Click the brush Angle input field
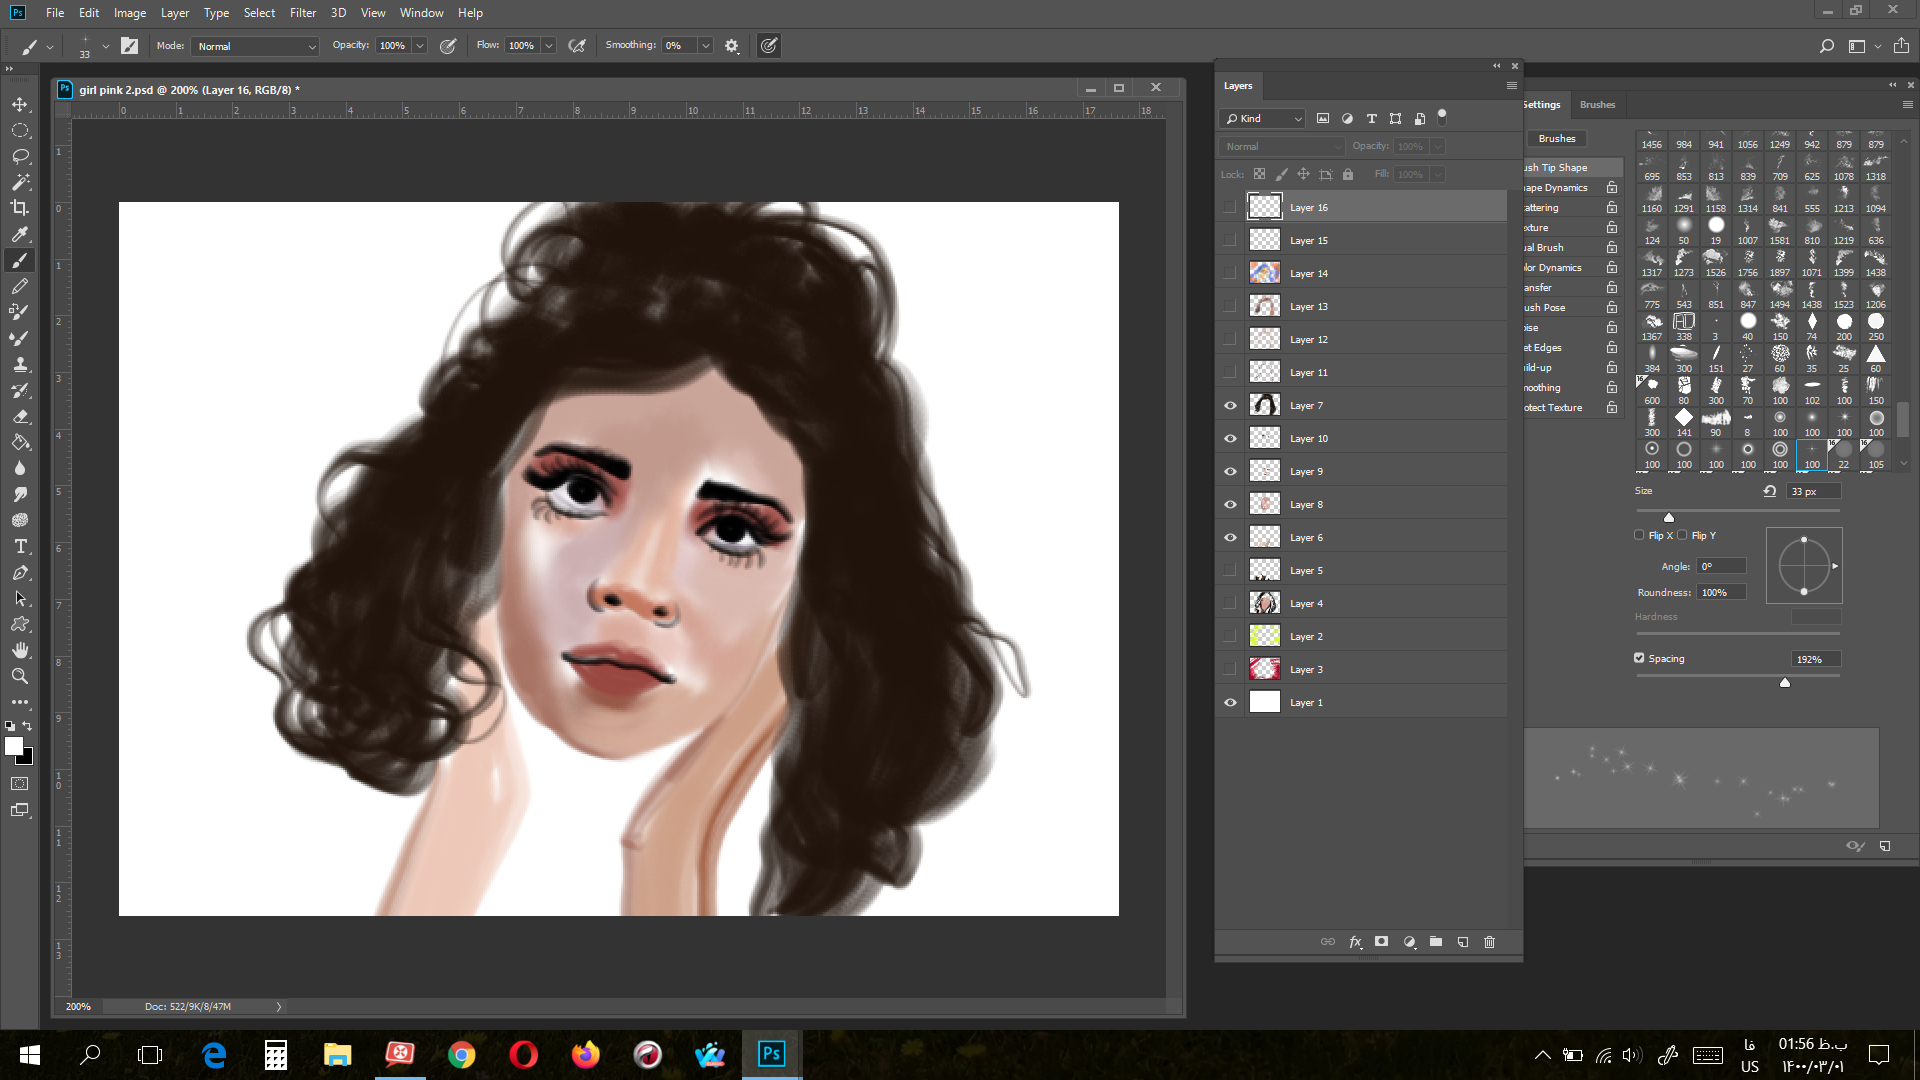1920x1080 pixels. (x=1721, y=567)
